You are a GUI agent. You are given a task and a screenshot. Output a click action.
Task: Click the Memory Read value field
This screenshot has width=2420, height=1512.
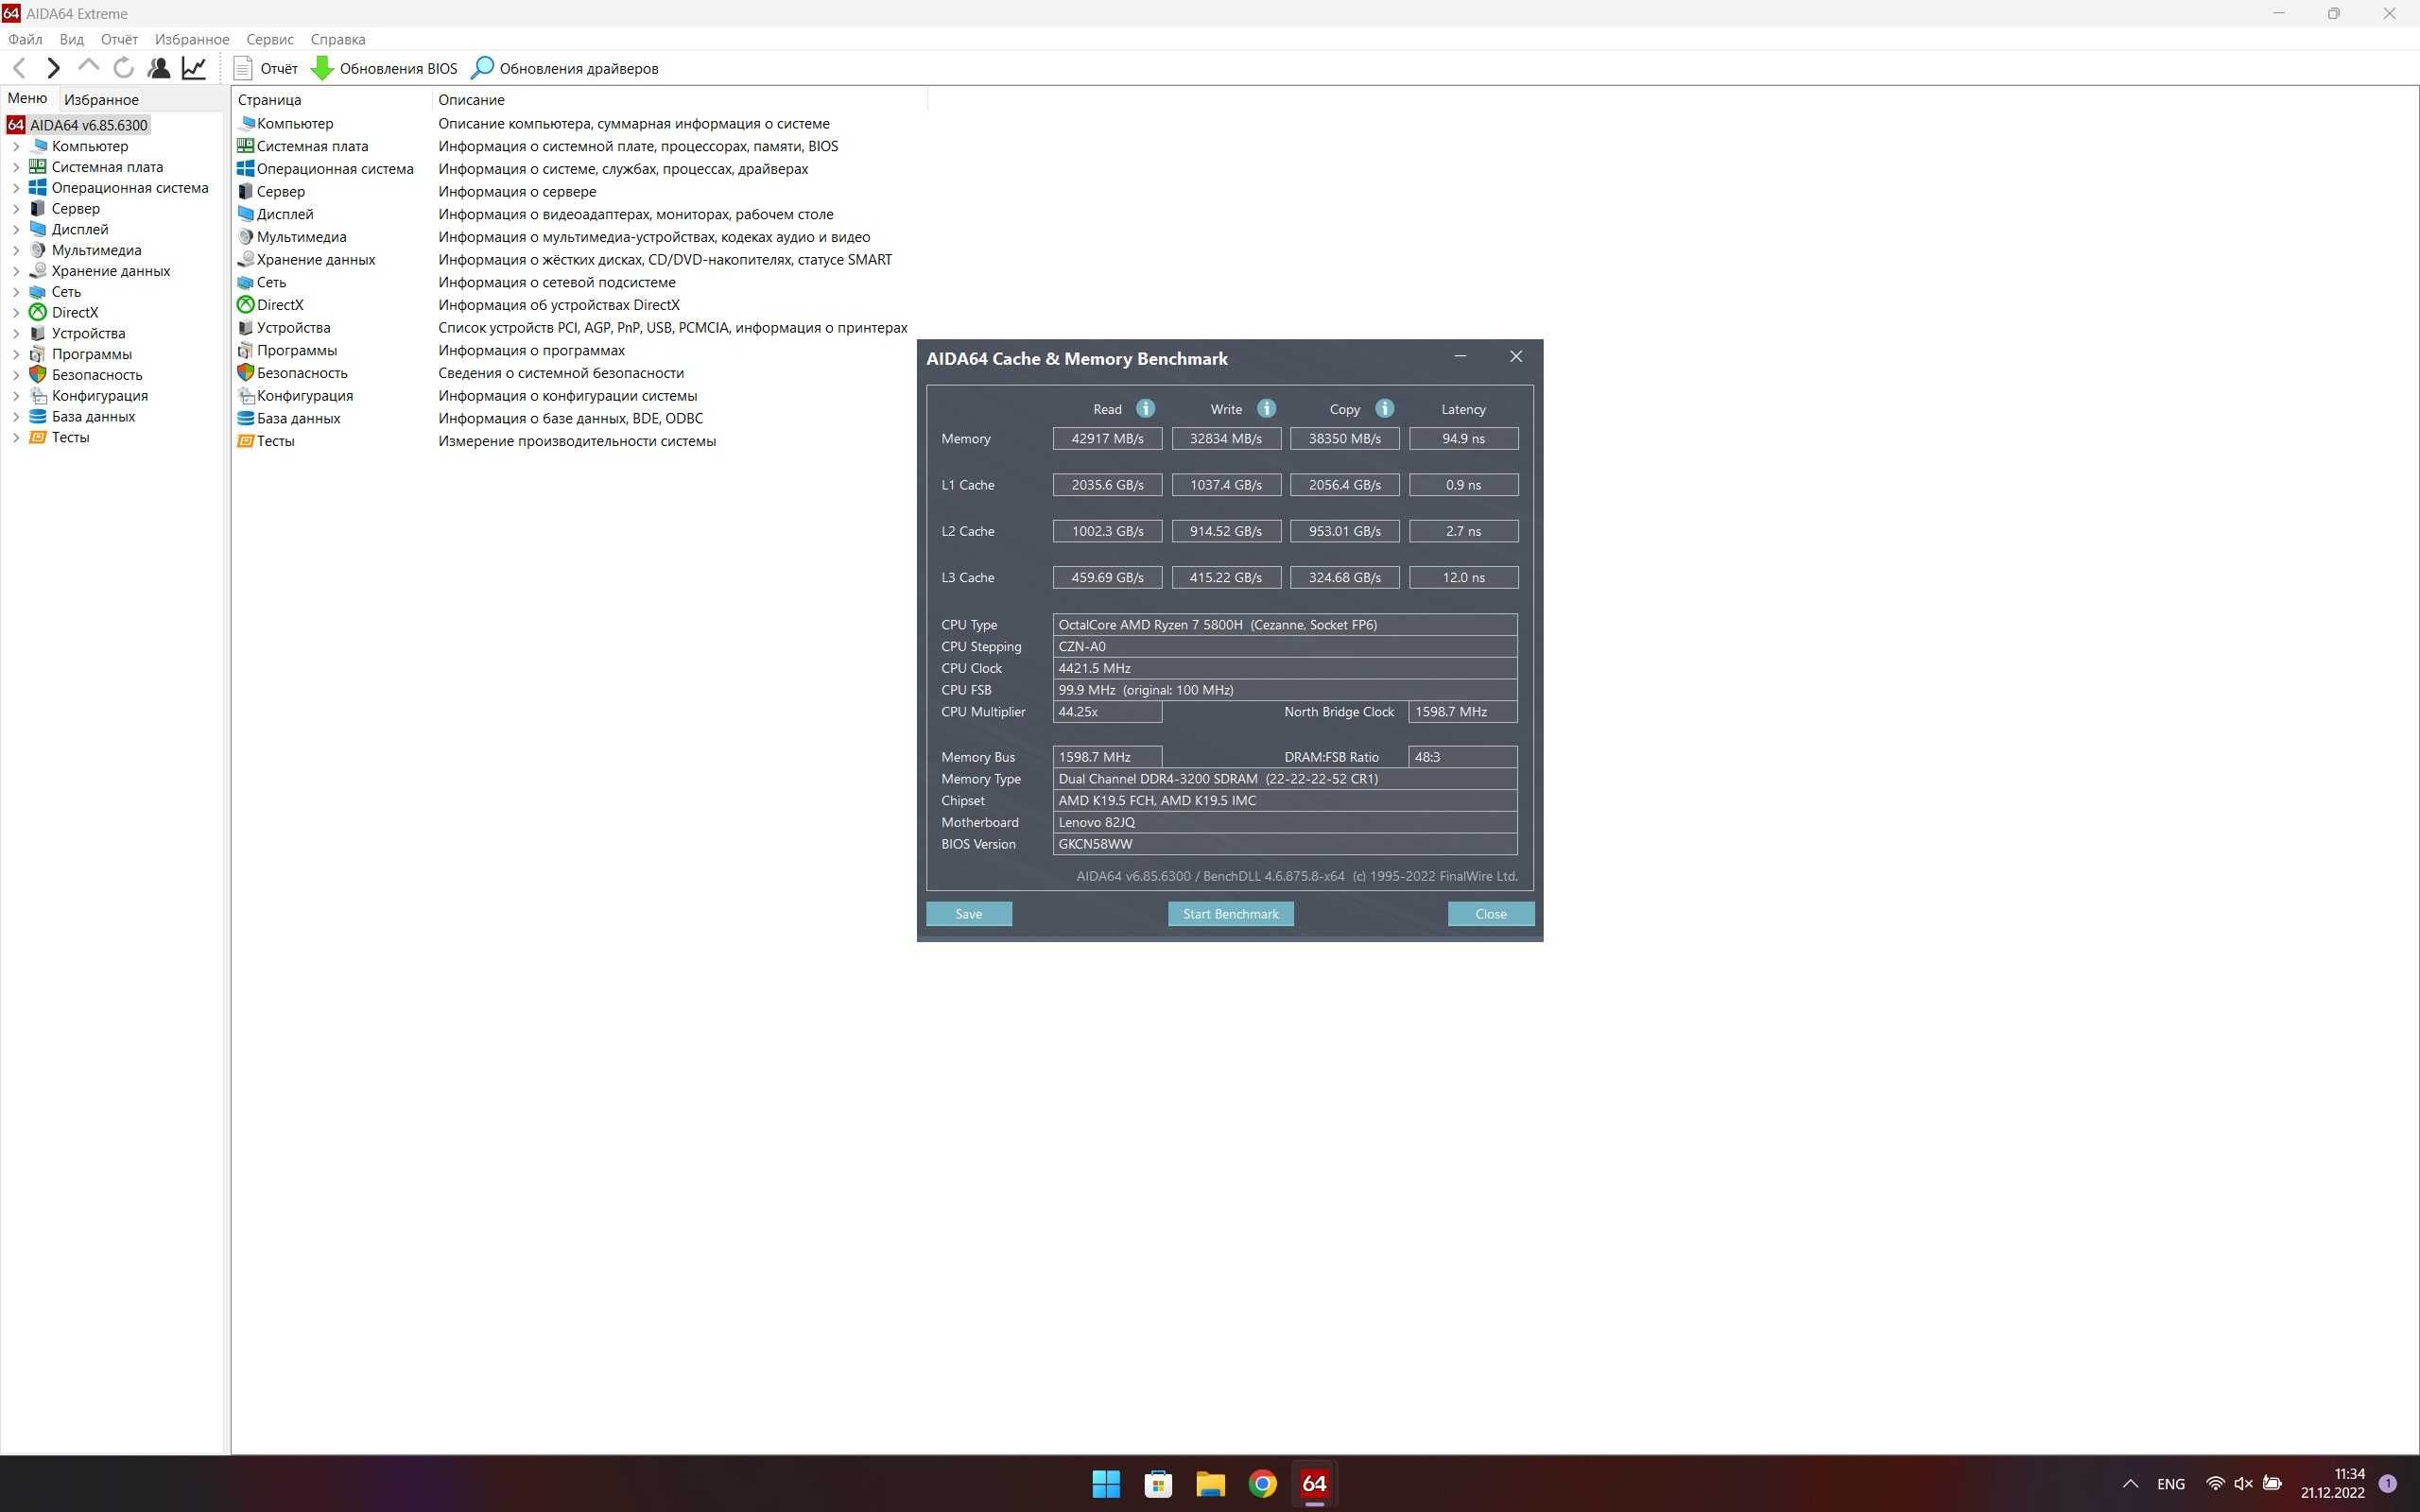coord(1107,438)
